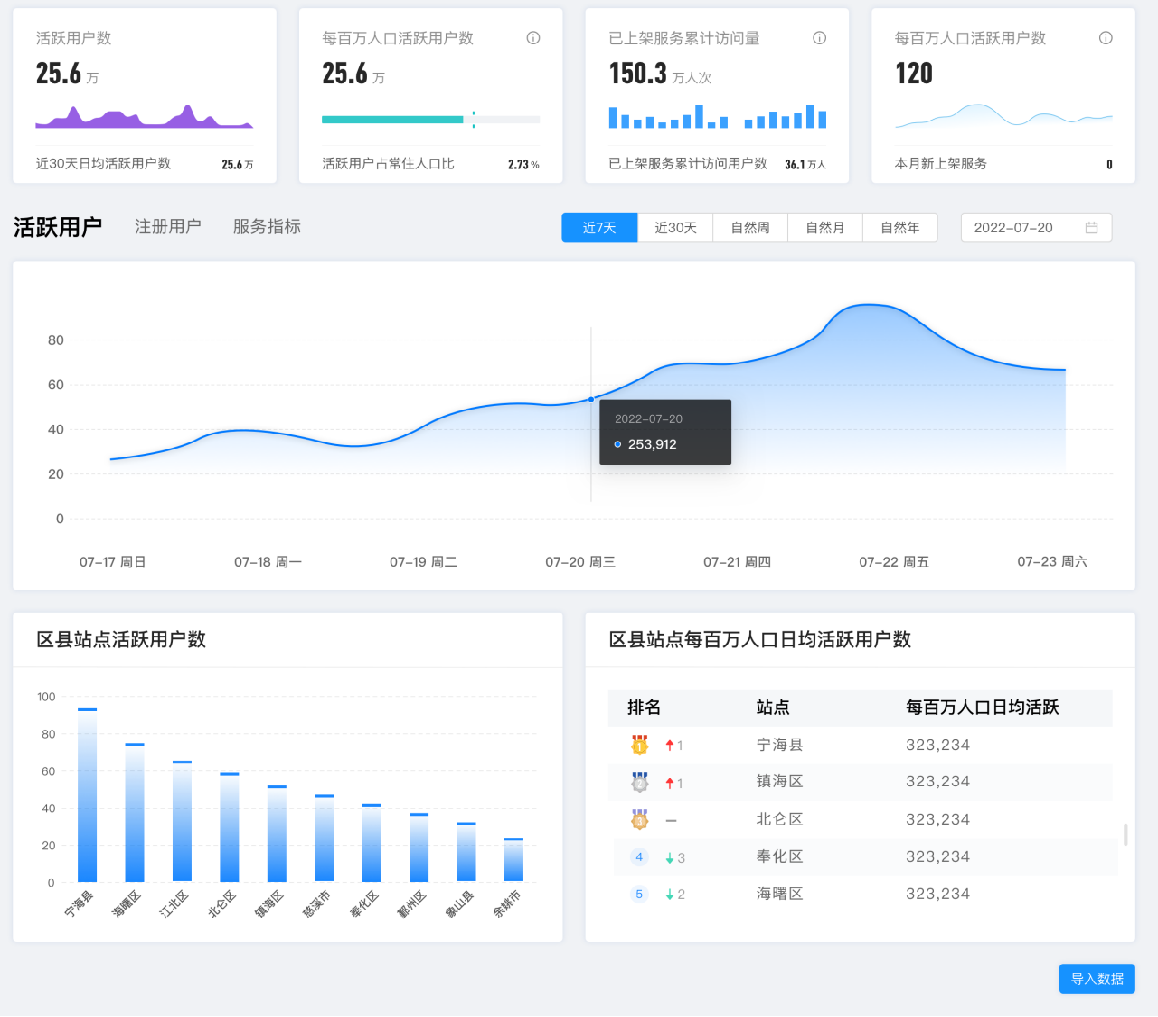Click rank 5 badge for 海曙区
Viewport: 1158px width, 1017px height.
(639, 894)
